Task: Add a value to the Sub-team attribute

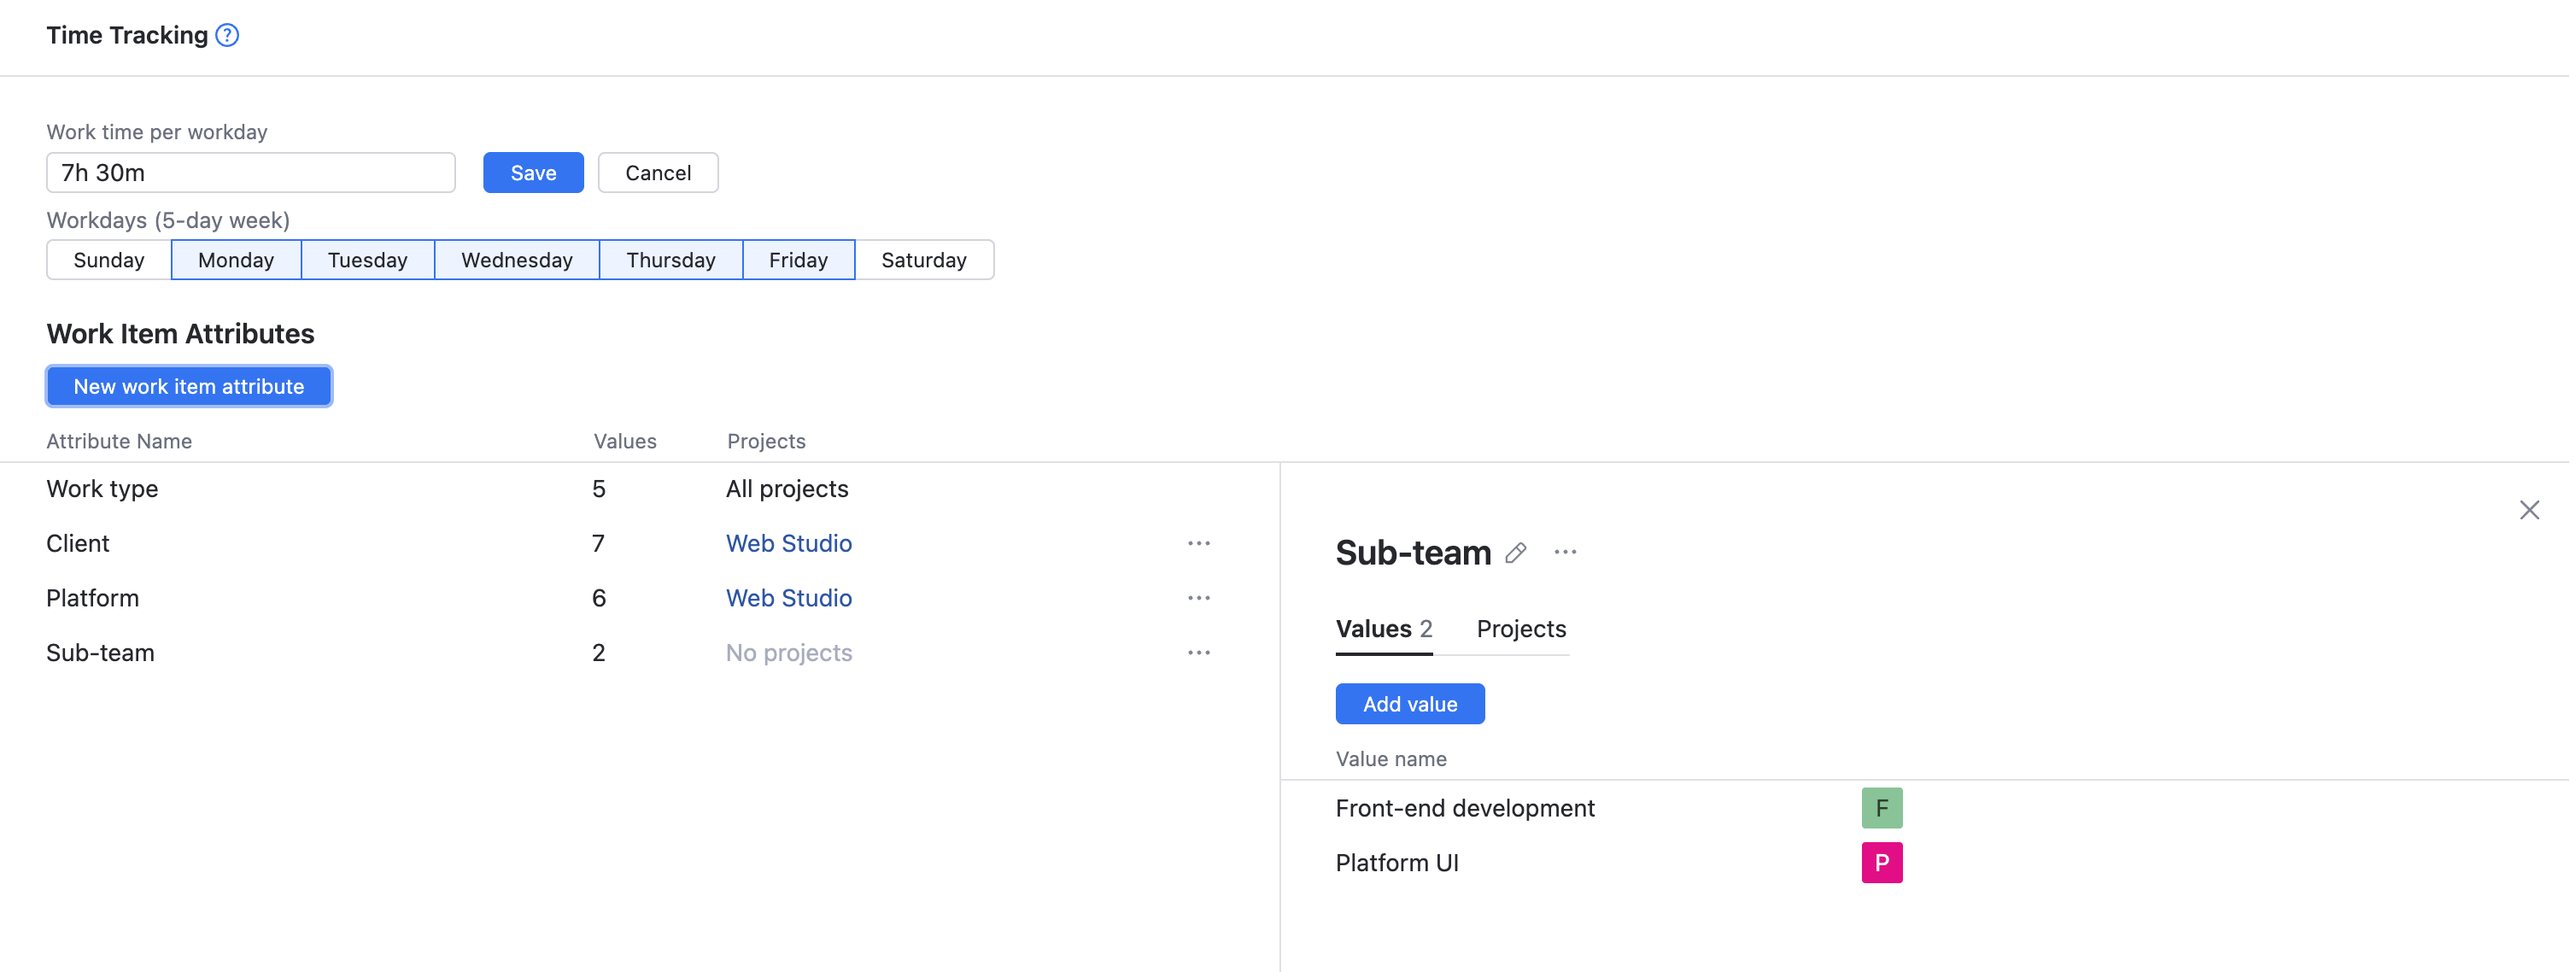Action: pos(1409,703)
